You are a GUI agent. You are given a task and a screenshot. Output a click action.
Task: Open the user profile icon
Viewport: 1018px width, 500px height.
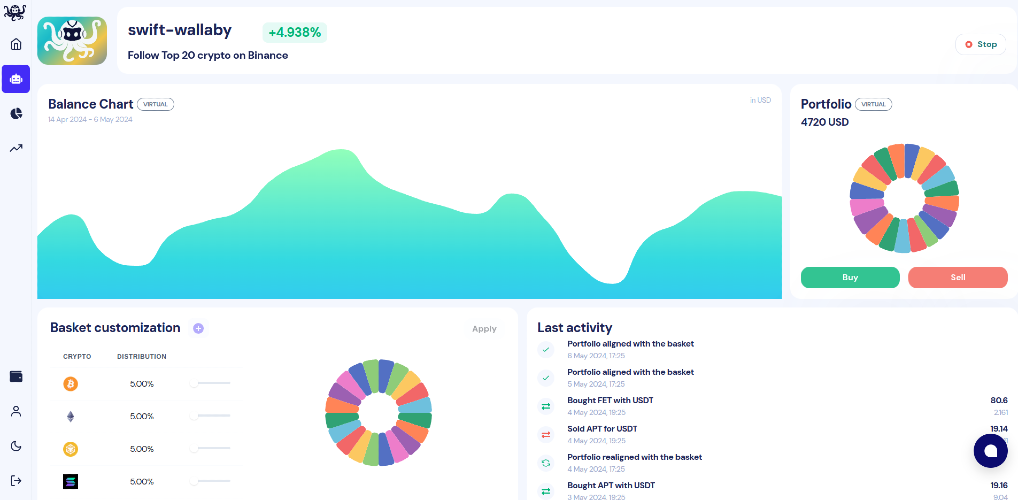(x=16, y=411)
